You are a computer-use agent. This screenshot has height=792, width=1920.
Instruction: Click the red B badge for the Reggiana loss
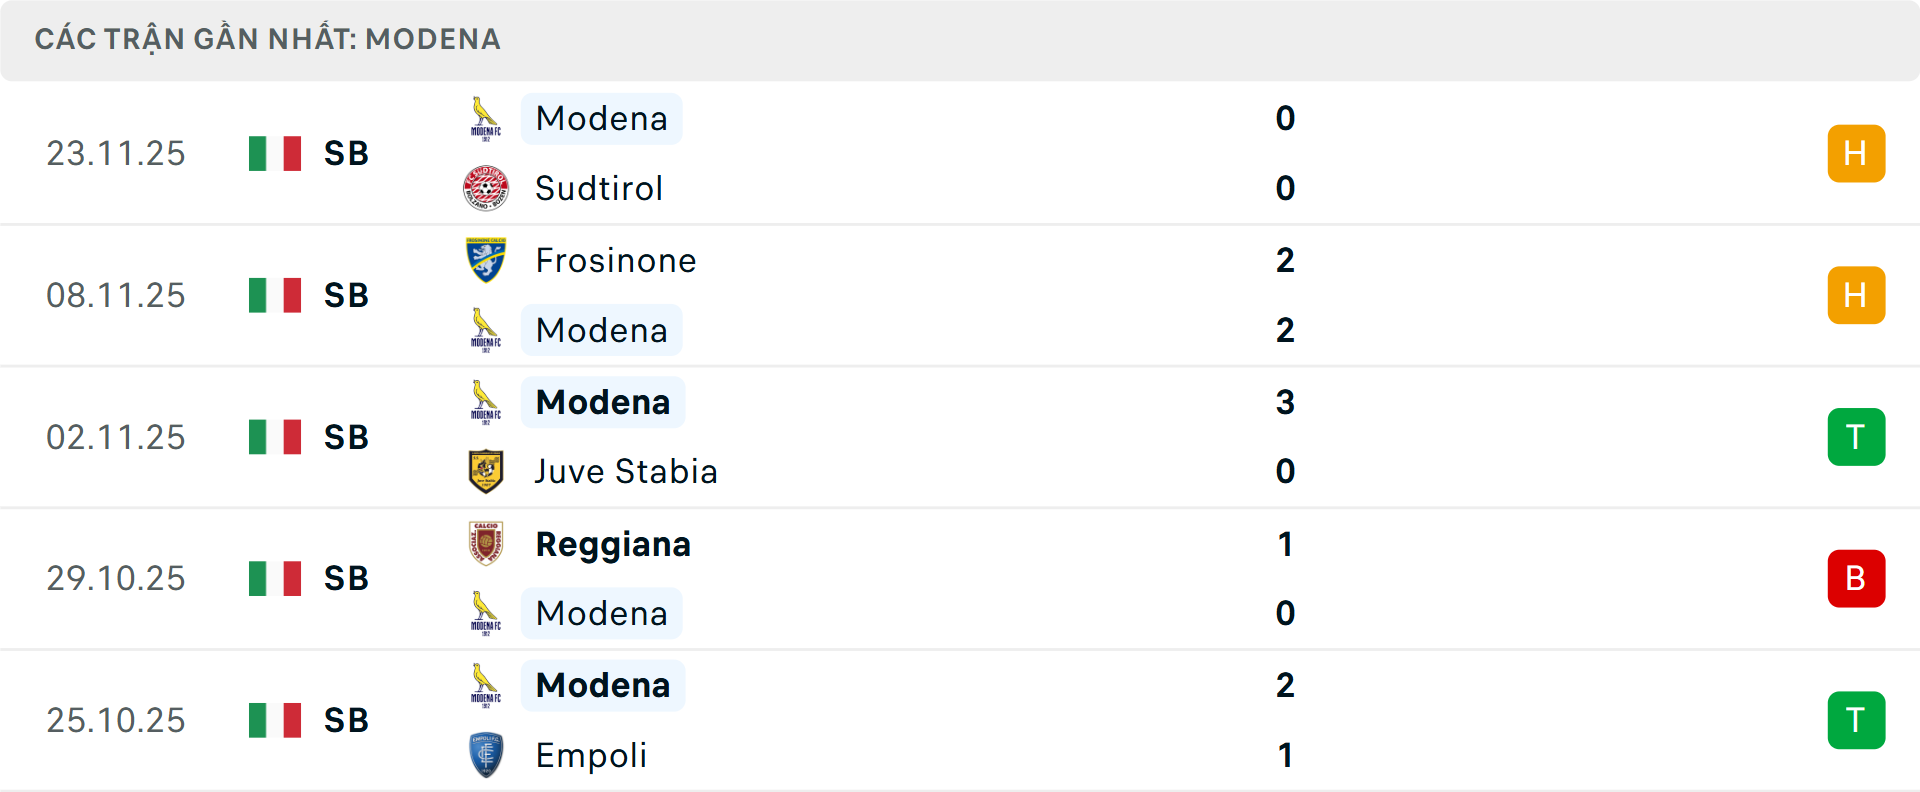(x=1856, y=578)
